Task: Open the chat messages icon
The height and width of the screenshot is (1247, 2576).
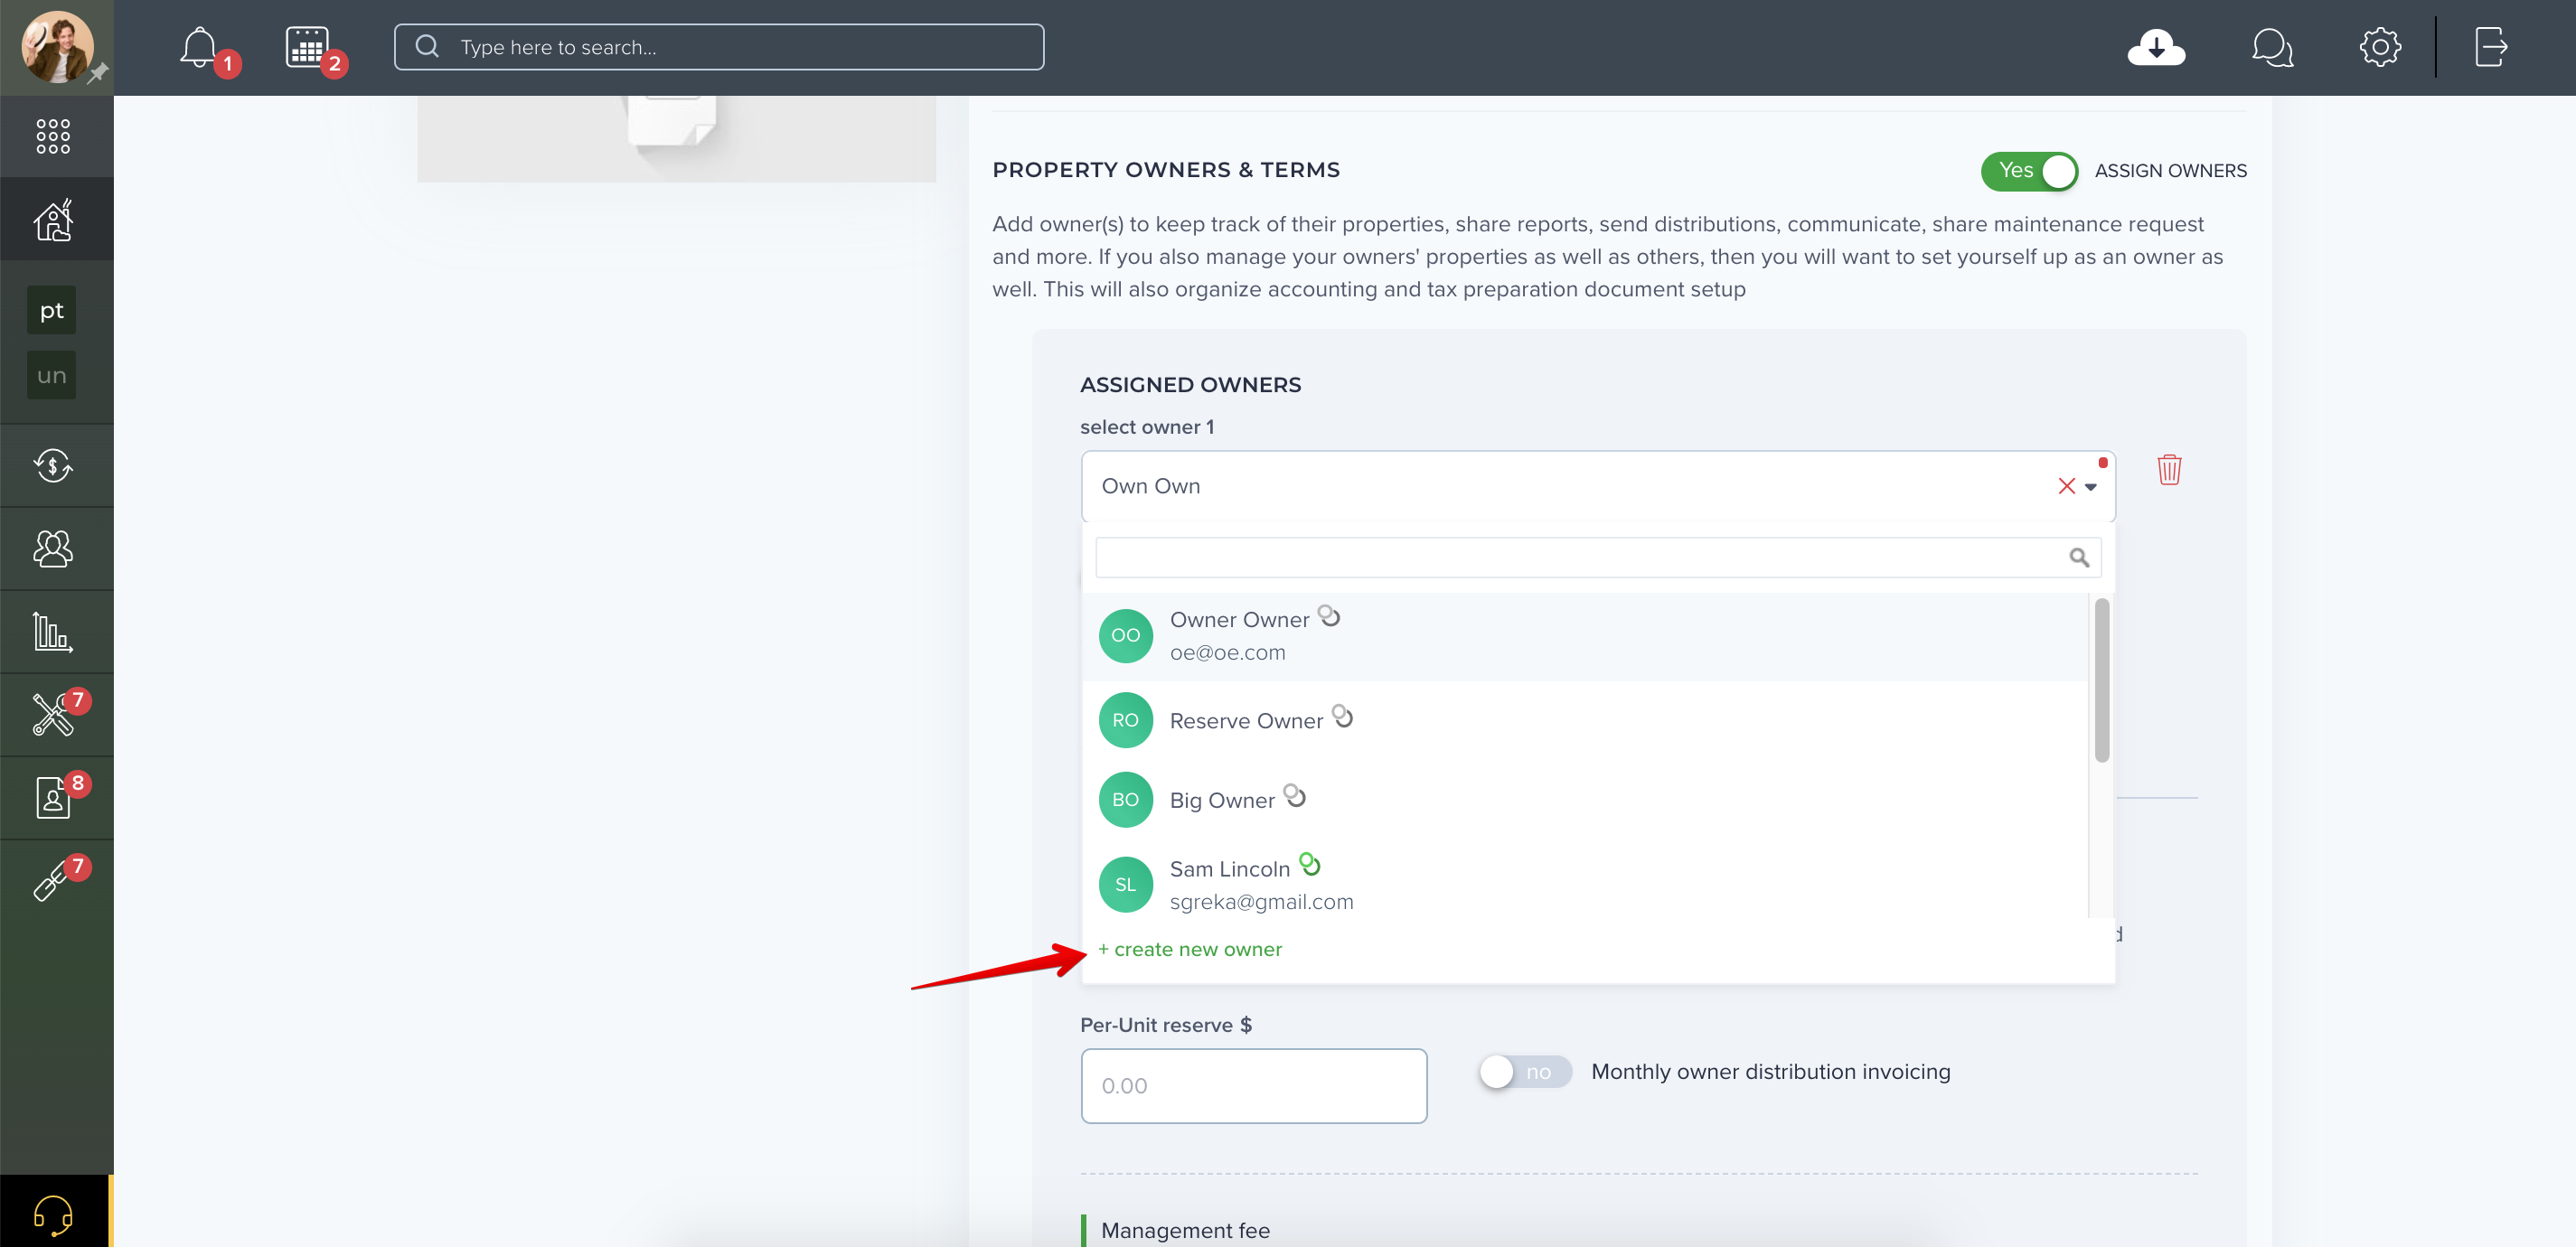Action: coord(2272,47)
